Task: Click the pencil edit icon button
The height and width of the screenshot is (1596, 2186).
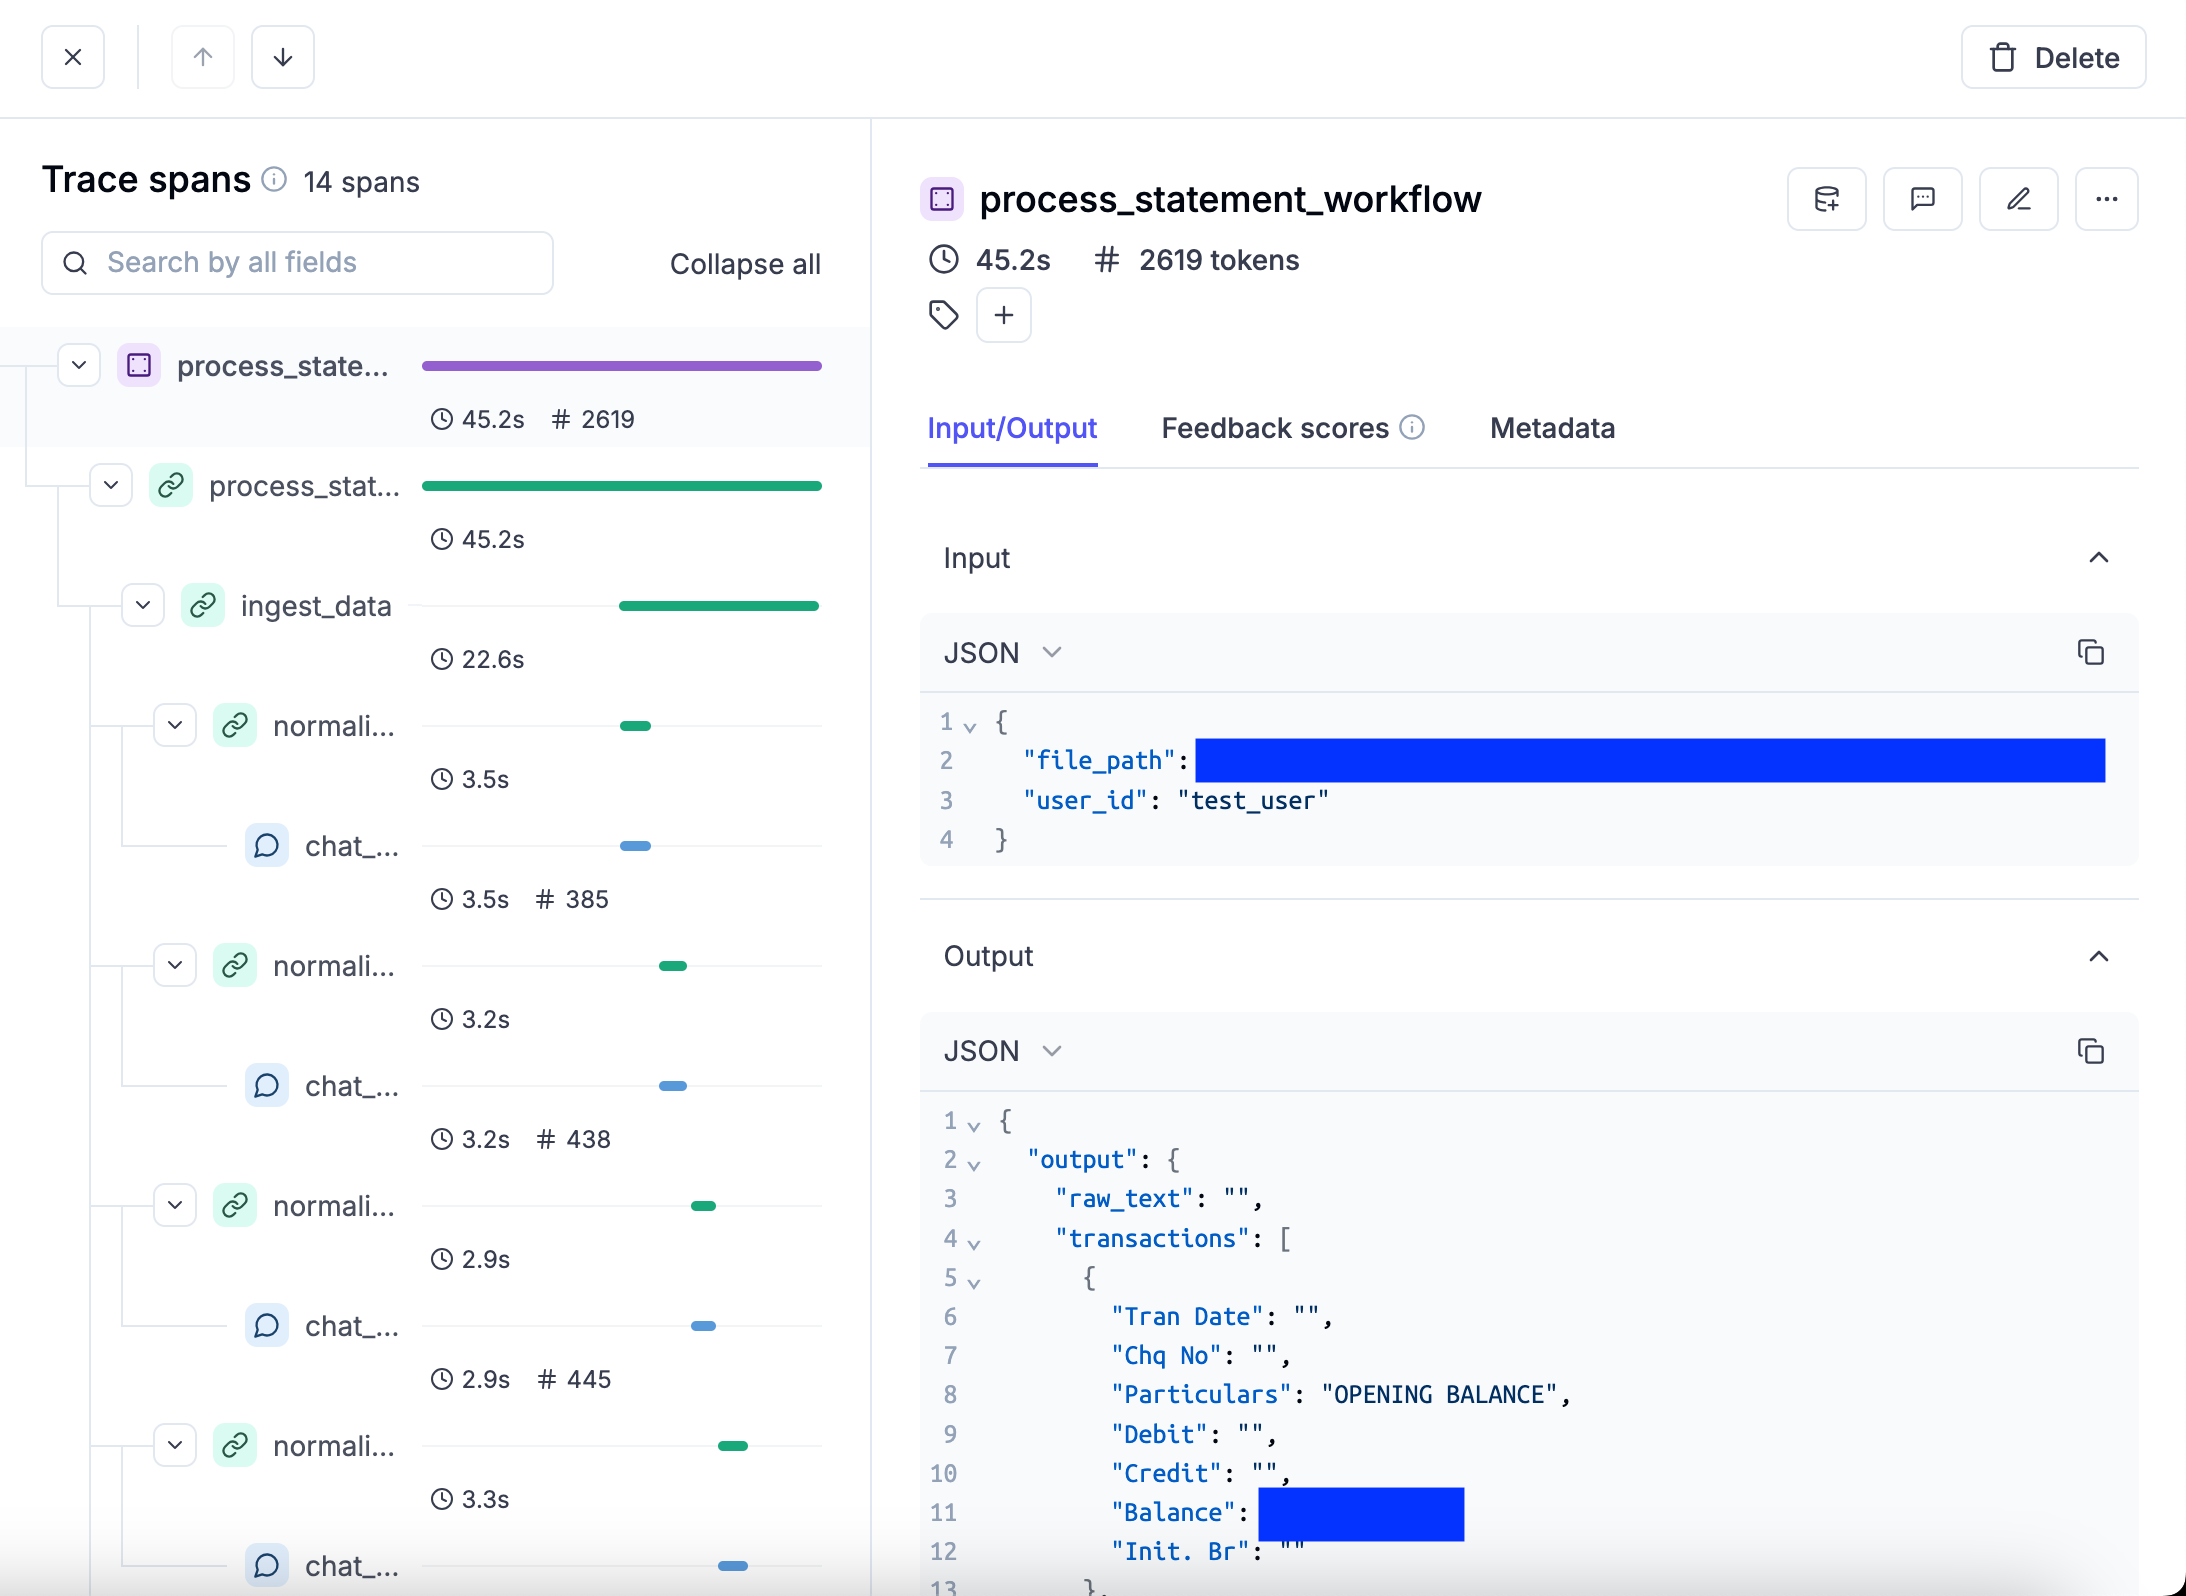Action: click(x=2019, y=199)
